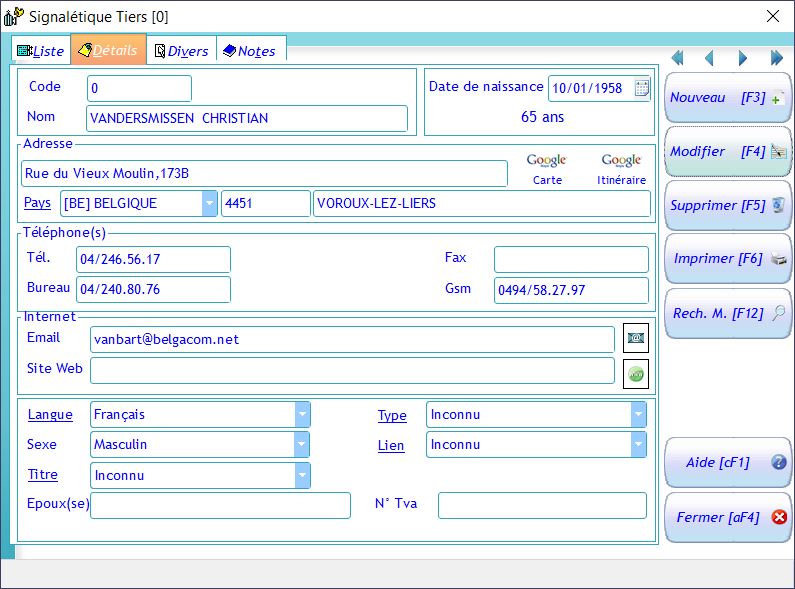Open Google Itinéraire route link

click(x=621, y=169)
